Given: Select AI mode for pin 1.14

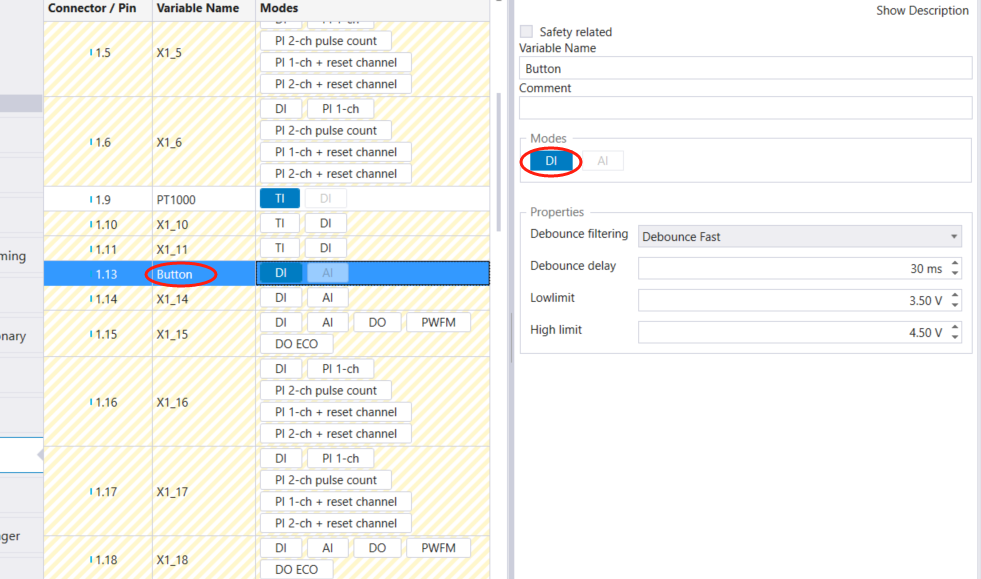Looking at the screenshot, I should (327, 297).
